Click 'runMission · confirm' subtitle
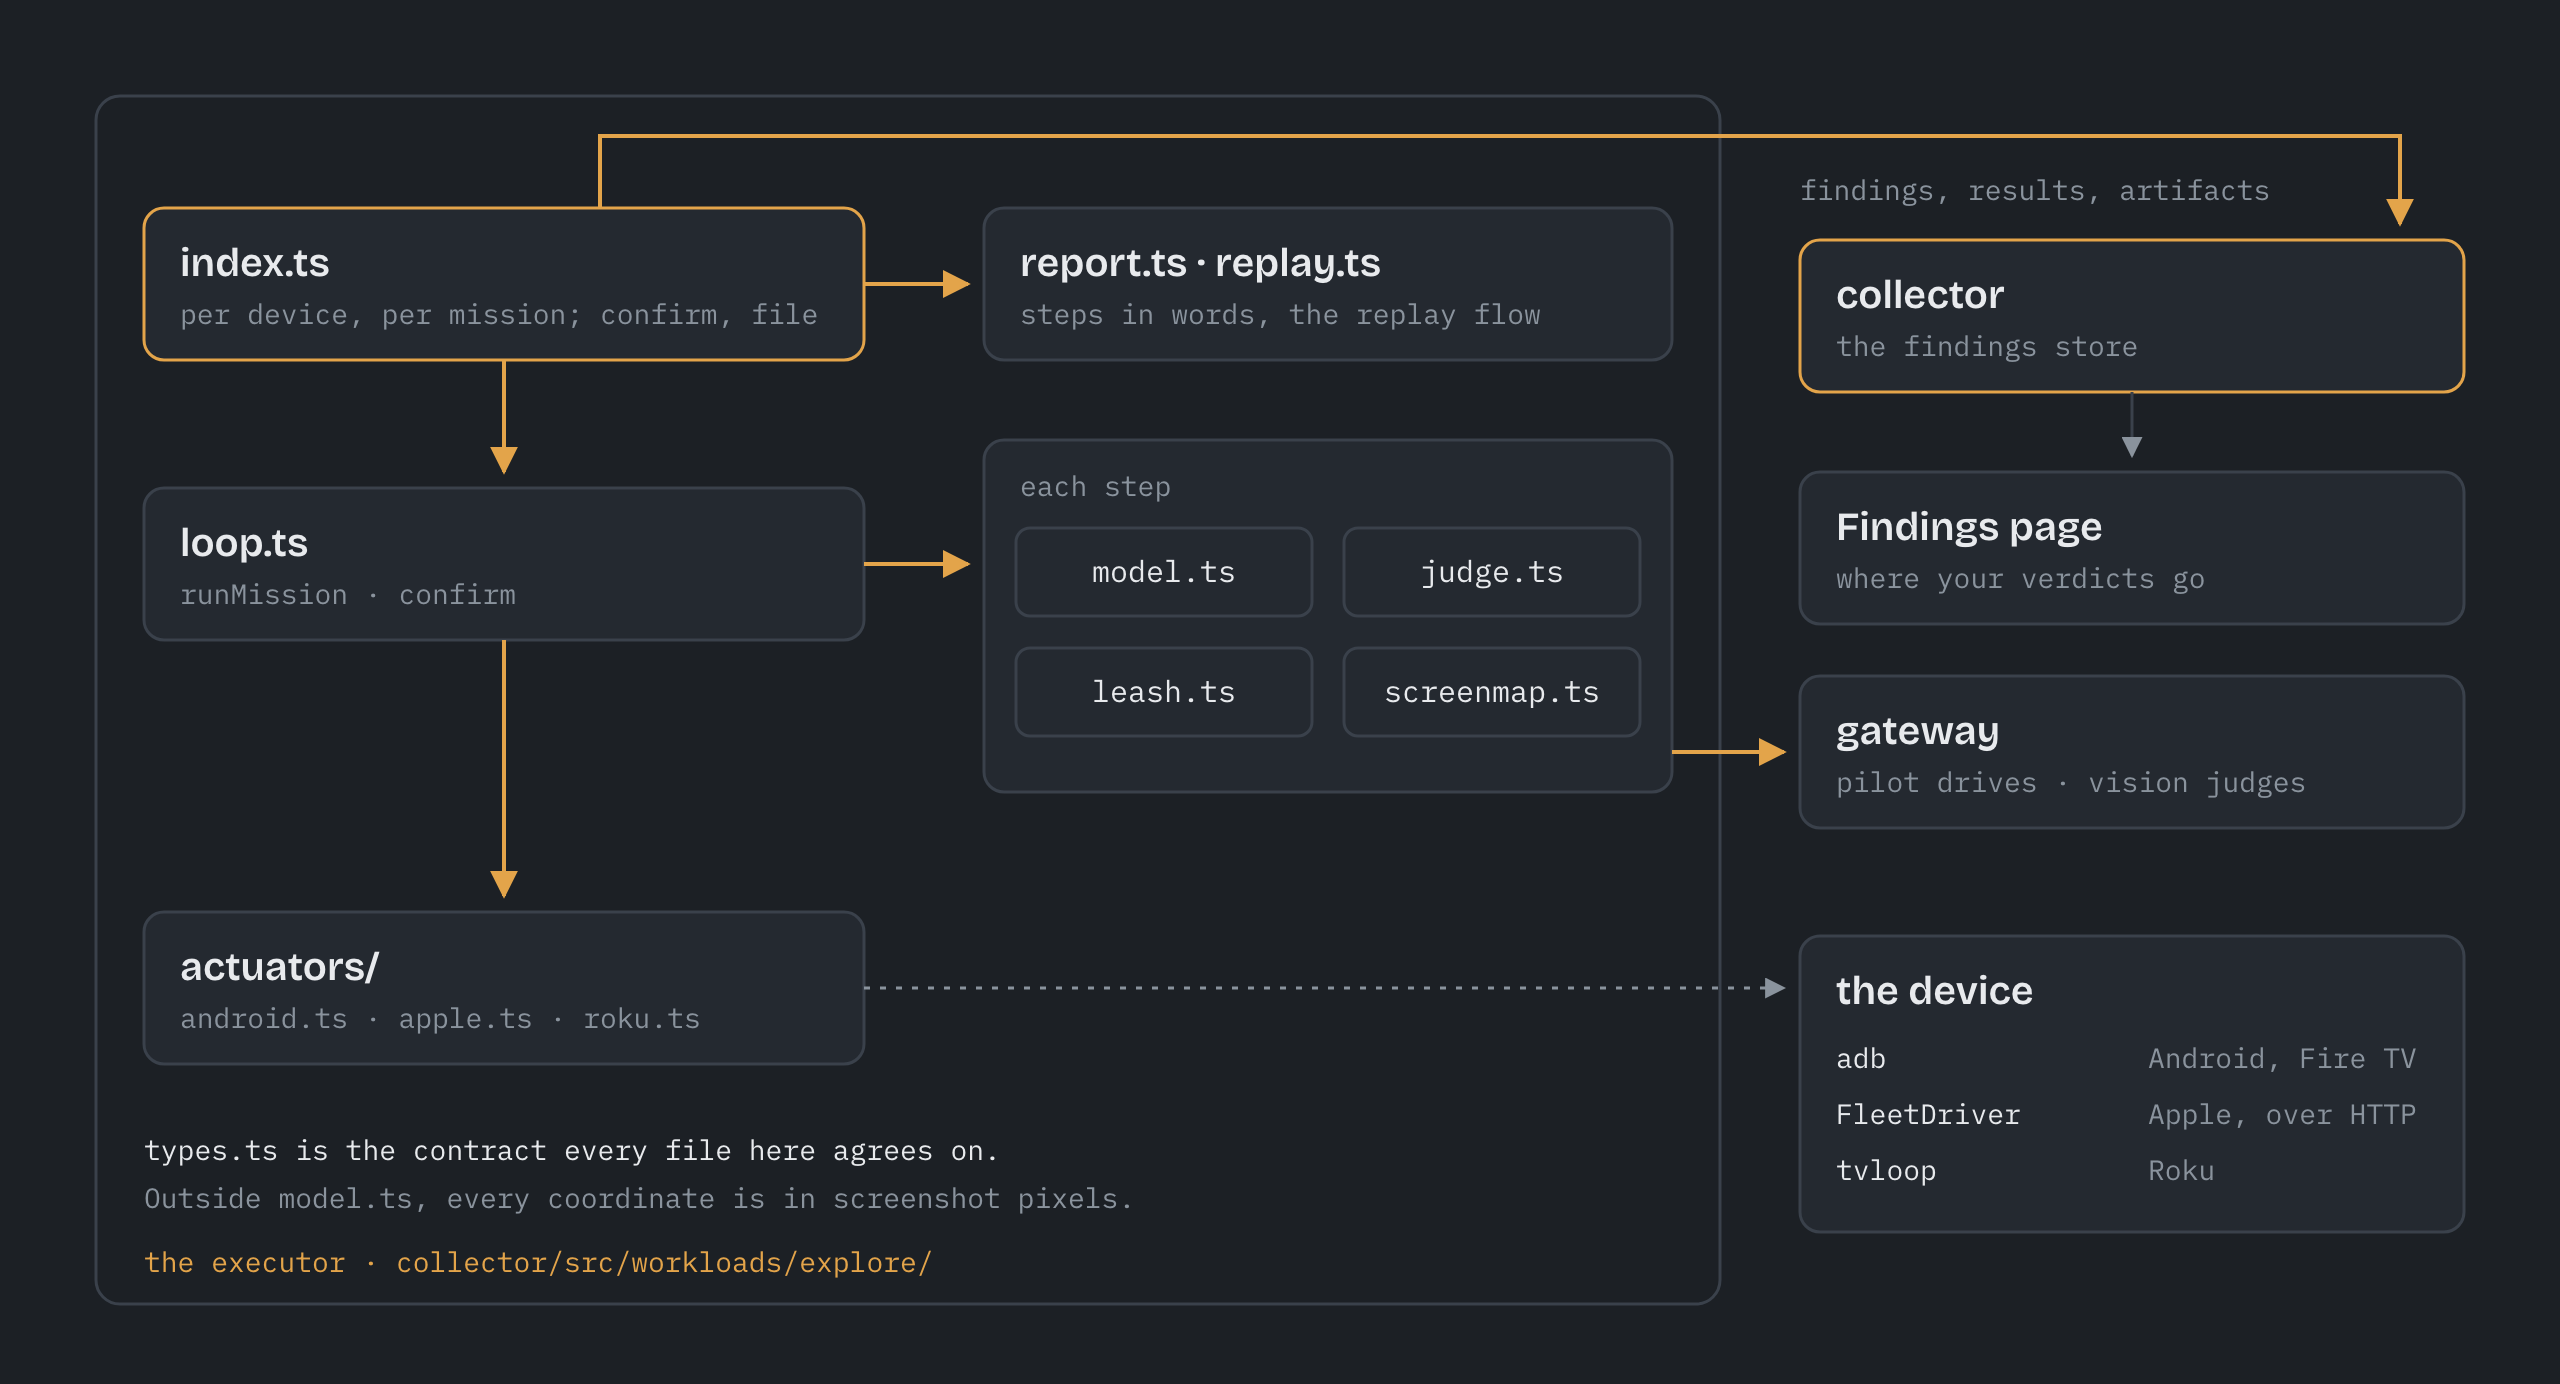2560x1384 pixels. pos(348,595)
